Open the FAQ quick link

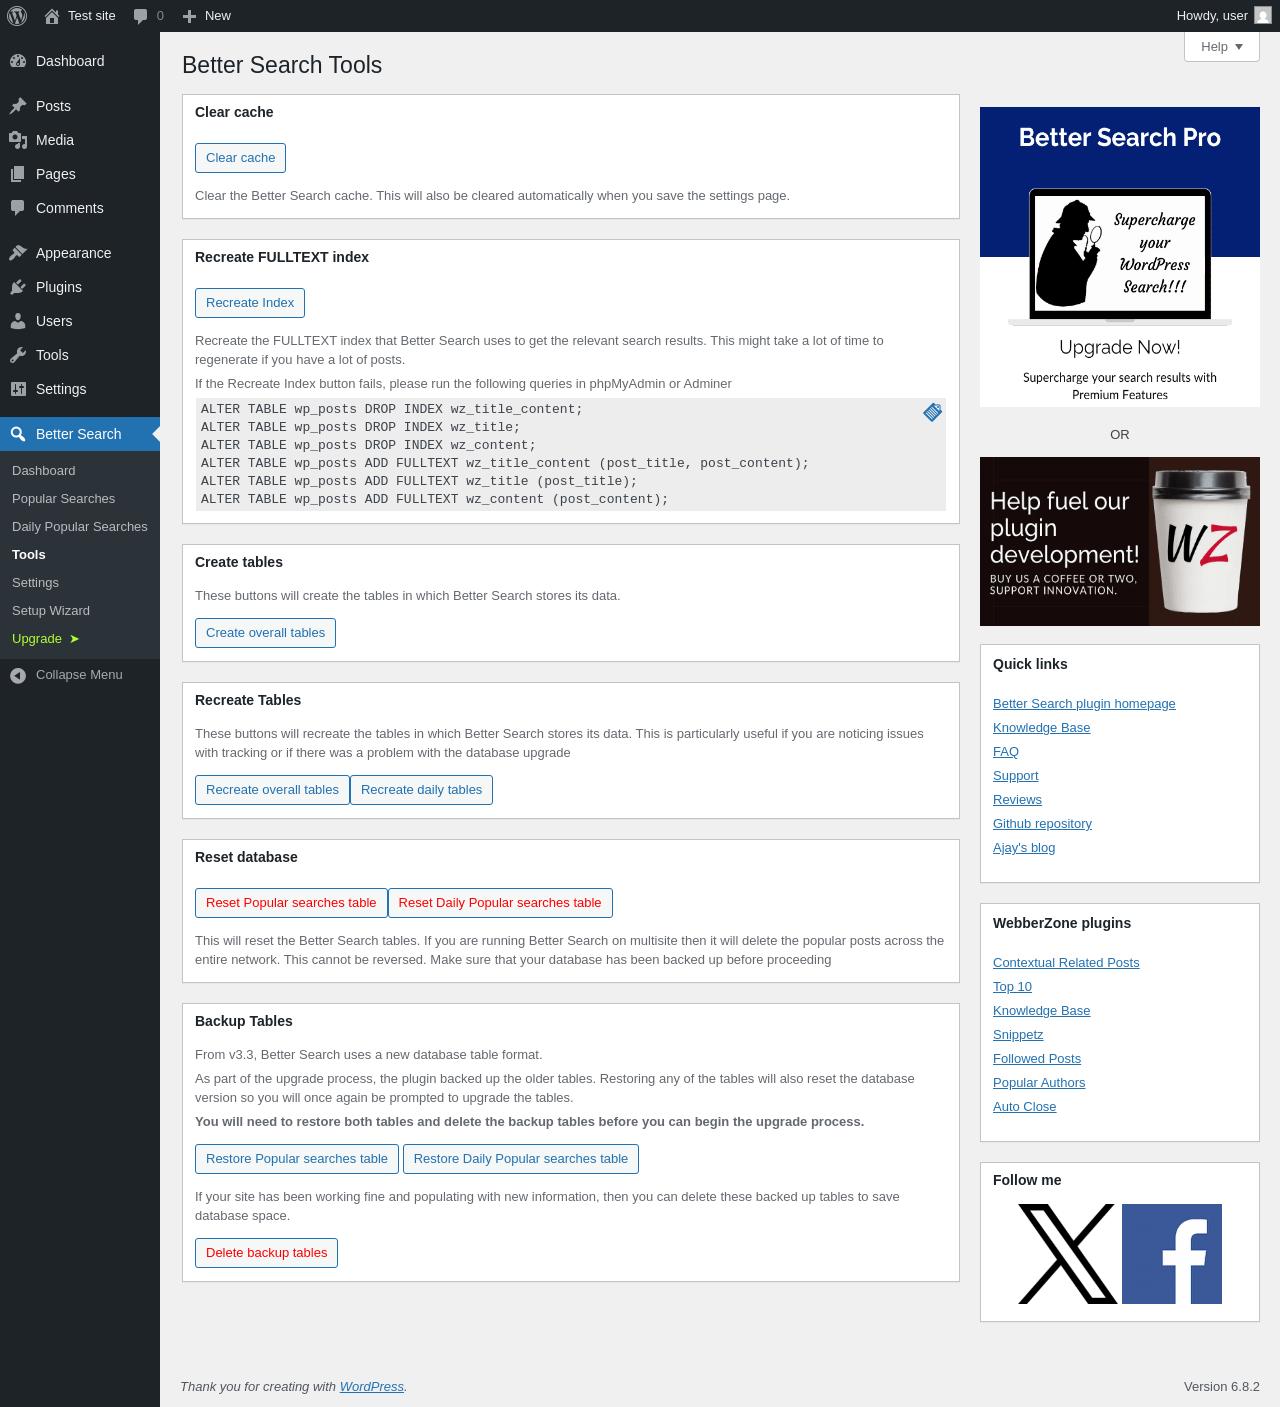(x=1006, y=752)
